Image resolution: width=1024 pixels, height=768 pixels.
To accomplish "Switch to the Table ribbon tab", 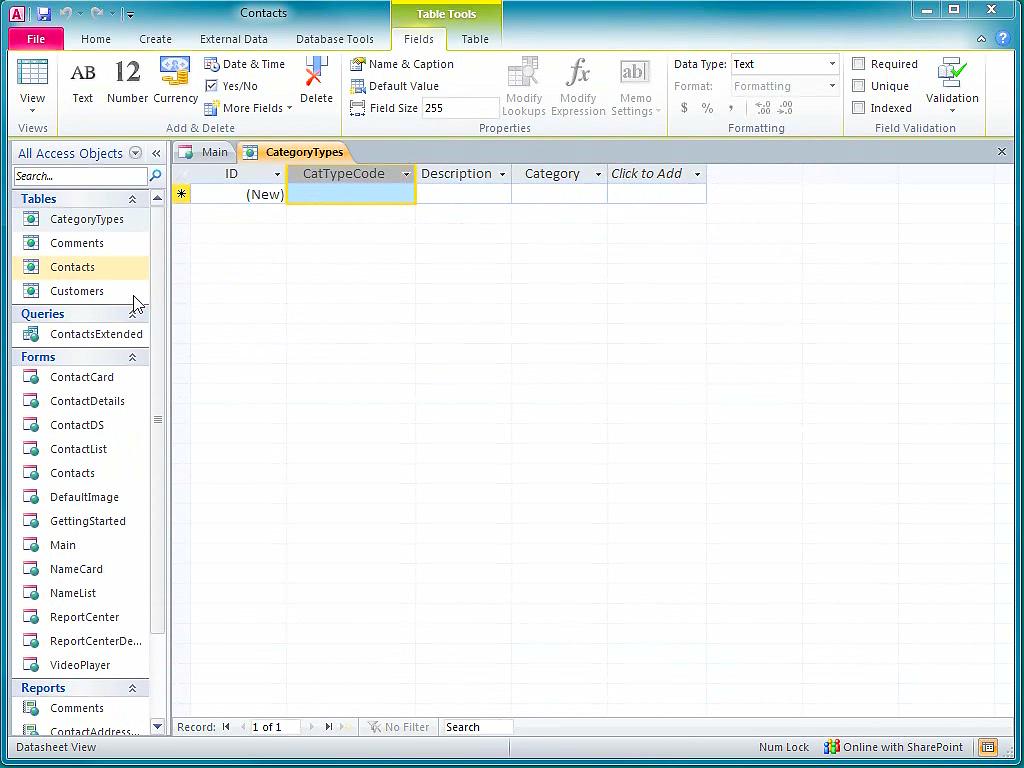I will 475,39.
